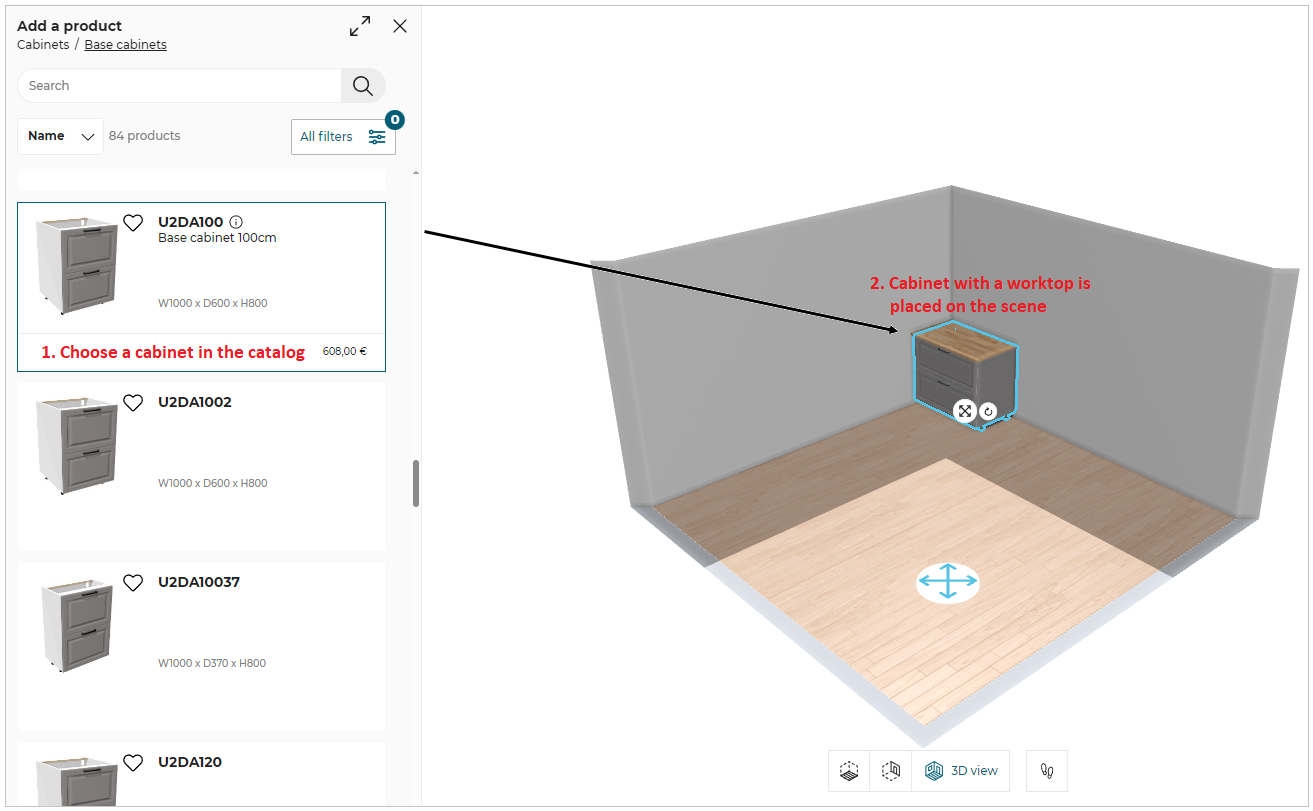Image resolution: width=1313 pixels, height=811 pixels.
Task: Open the Base cabinets breadcrumb link
Action: [125, 45]
